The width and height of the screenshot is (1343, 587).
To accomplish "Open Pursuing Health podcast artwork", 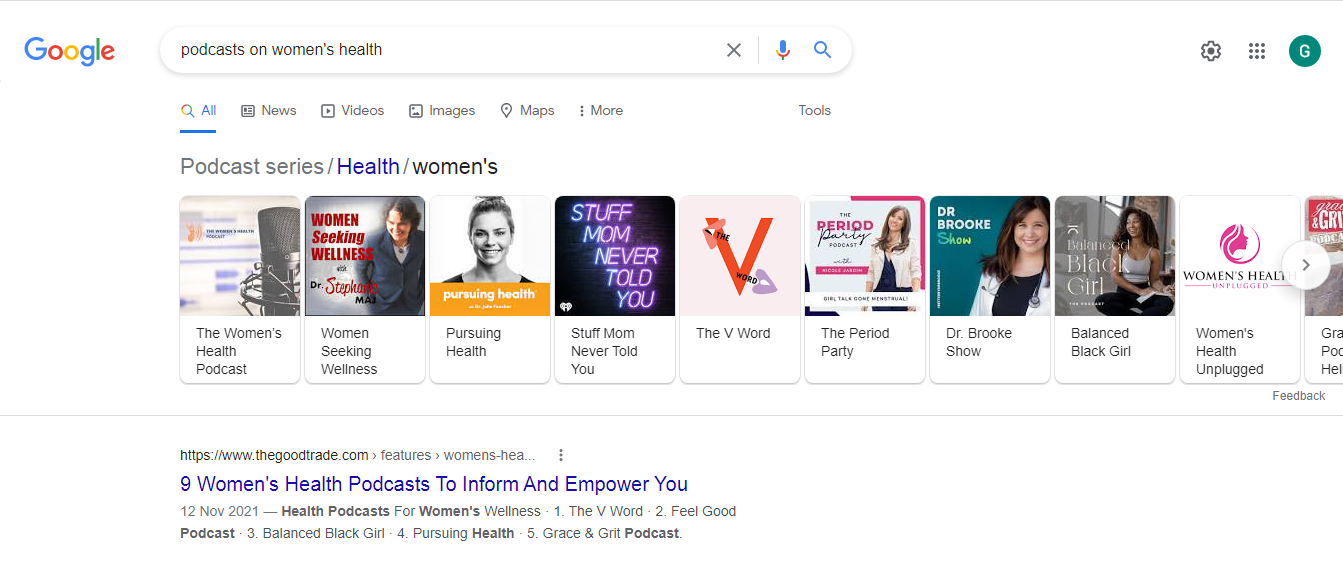I will [x=490, y=256].
